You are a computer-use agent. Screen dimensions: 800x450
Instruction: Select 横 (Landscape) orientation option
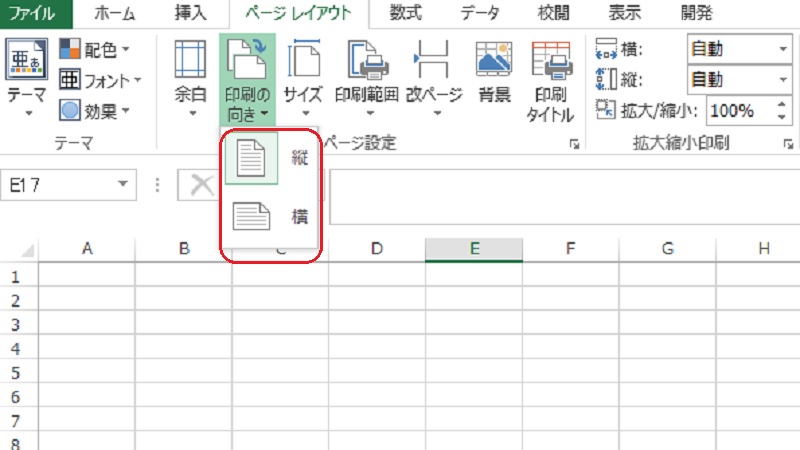pos(271,214)
